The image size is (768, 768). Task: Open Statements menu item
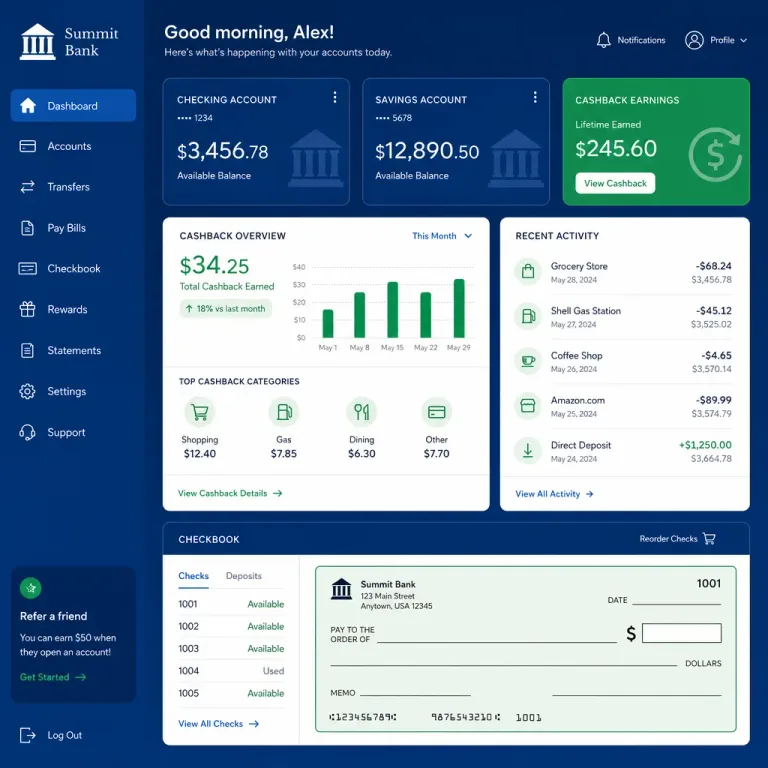tap(73, 350)
